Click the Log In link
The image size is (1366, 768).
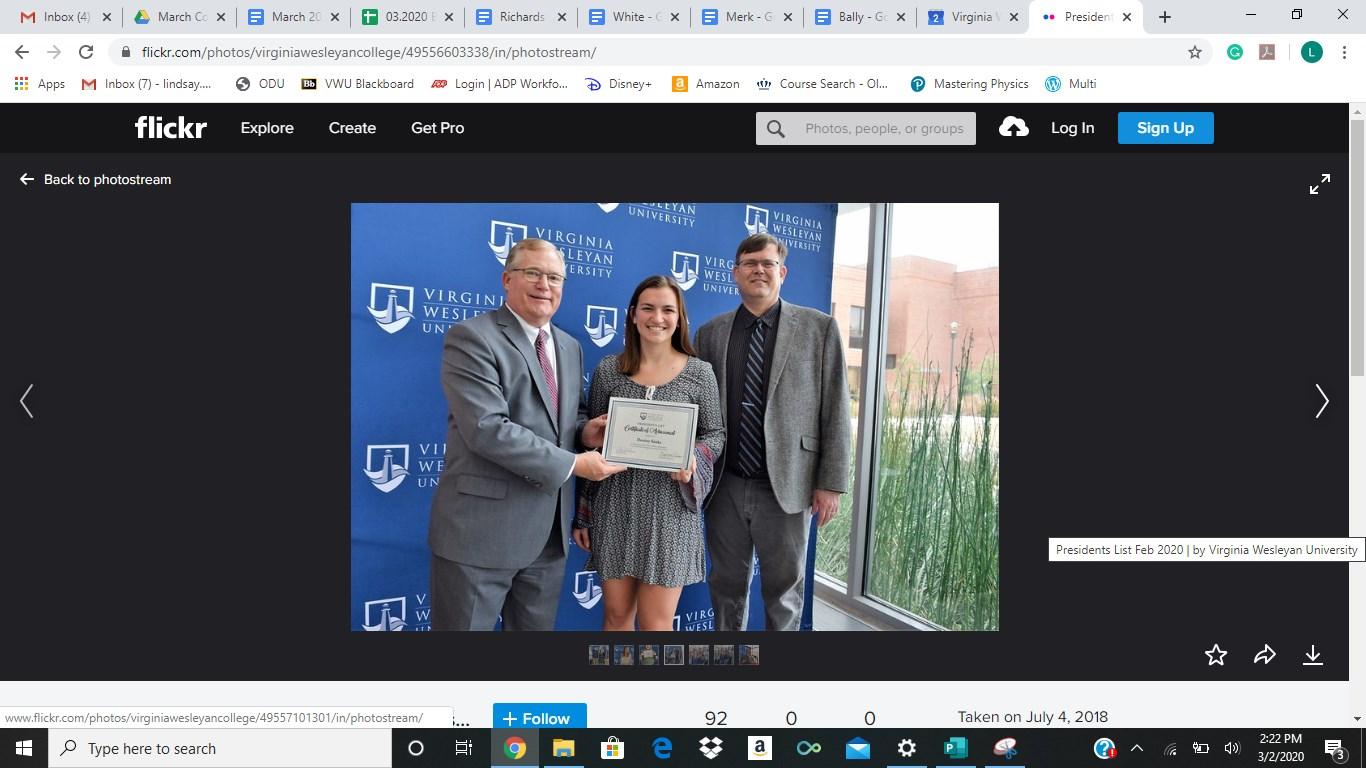click(1072, 128)
